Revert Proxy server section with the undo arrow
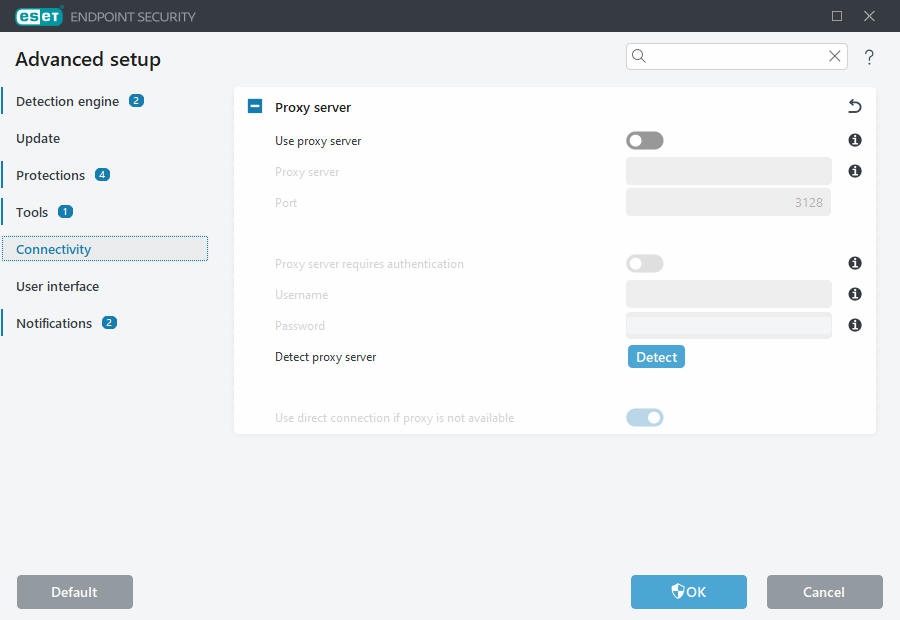900x620 pixels. [854, 107]
